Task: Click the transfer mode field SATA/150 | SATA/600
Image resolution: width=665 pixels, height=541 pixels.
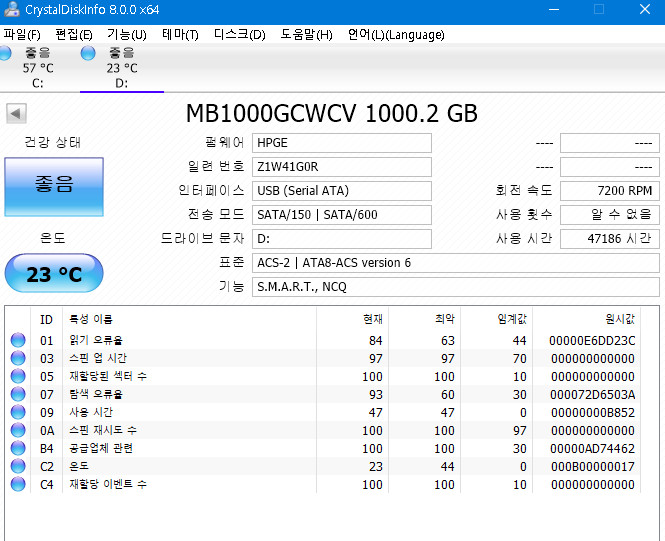Action: (342, 215)
